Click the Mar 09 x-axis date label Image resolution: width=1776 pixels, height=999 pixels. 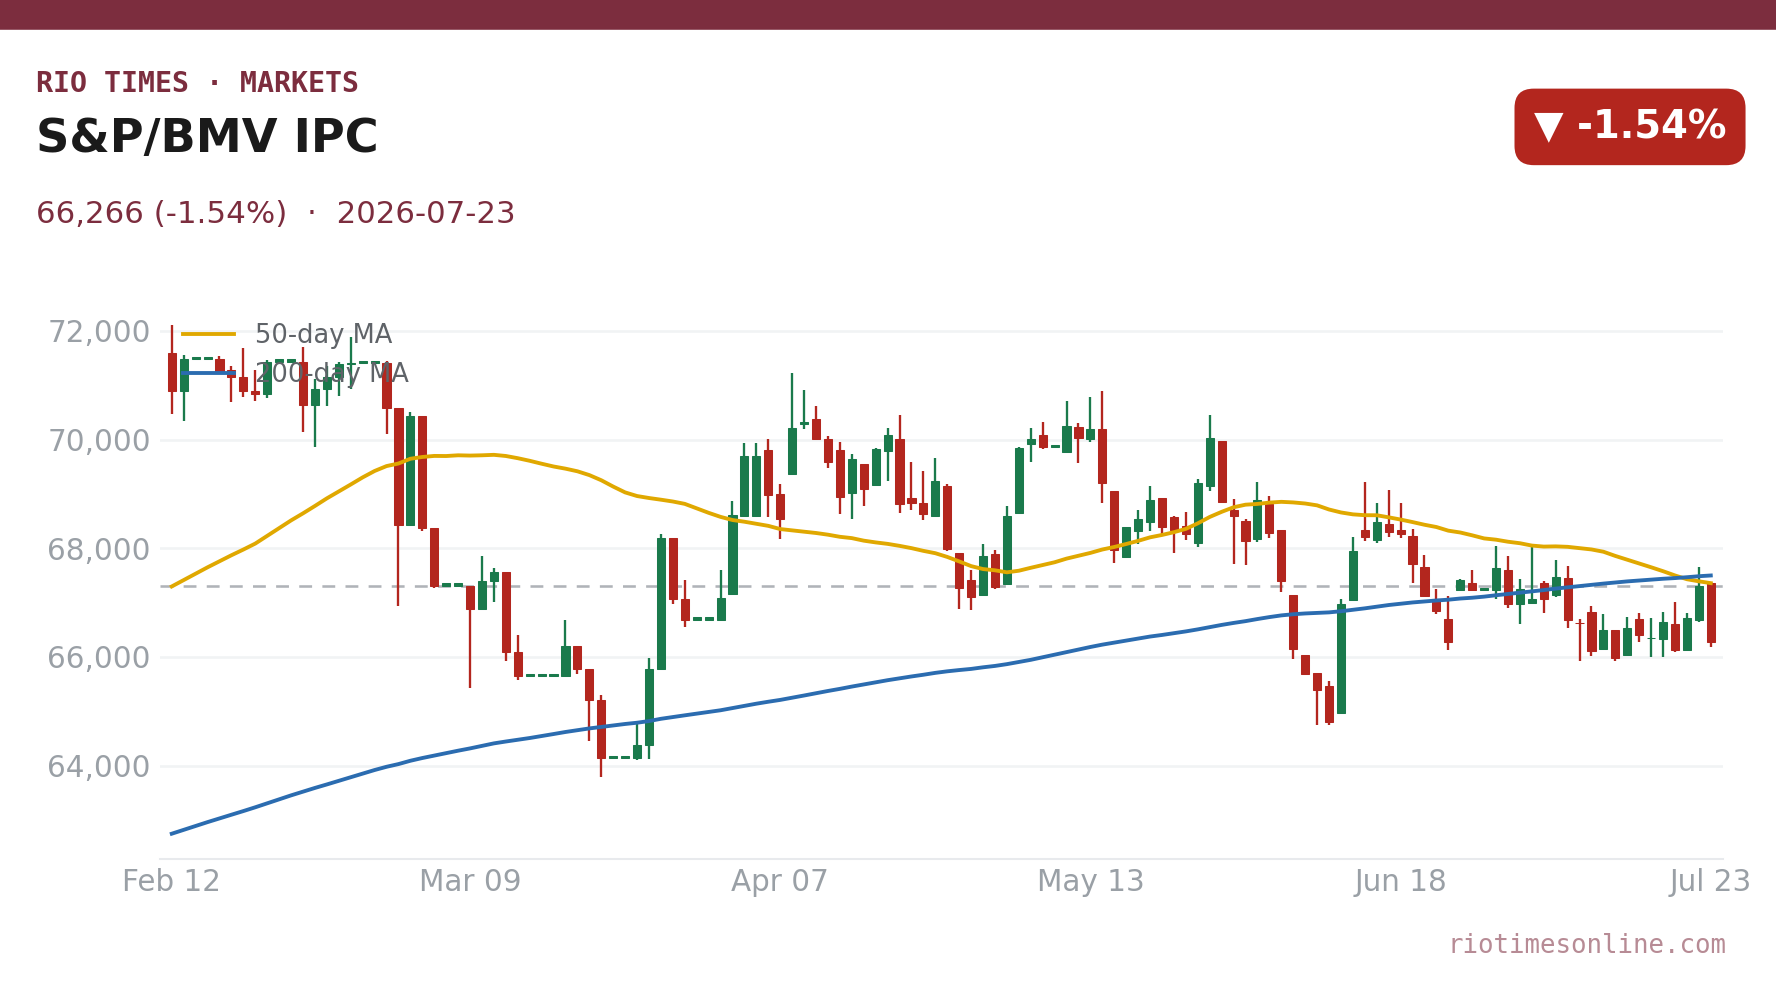point(470,882)
